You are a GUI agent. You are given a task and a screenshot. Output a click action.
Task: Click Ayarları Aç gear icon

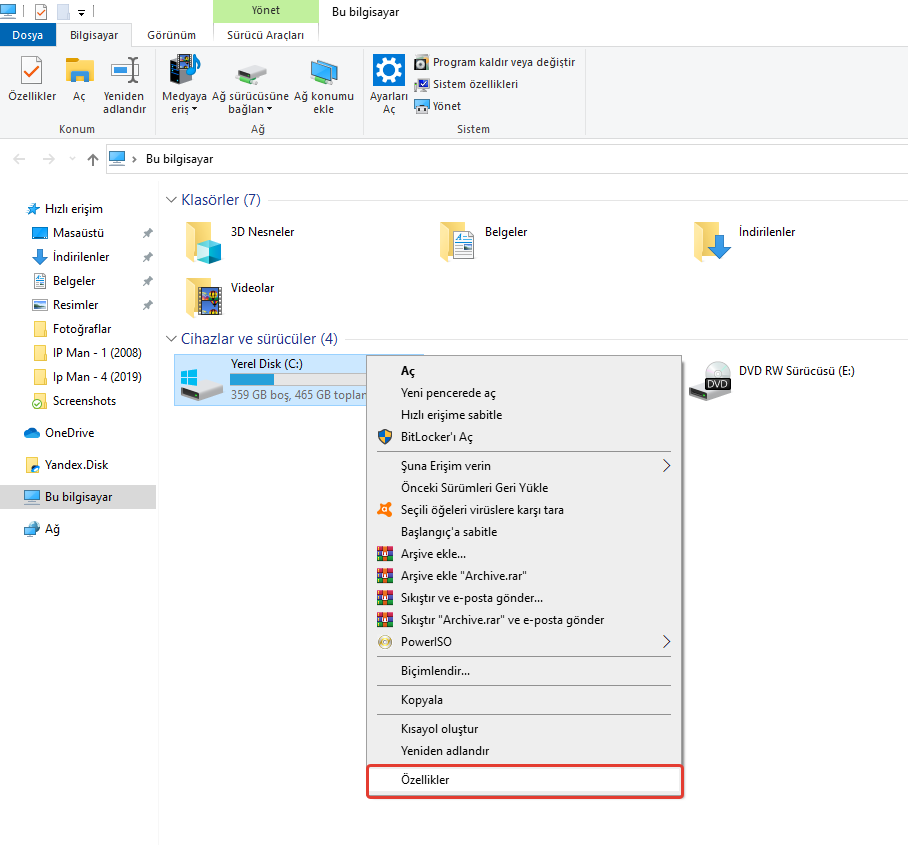(388, 72)
